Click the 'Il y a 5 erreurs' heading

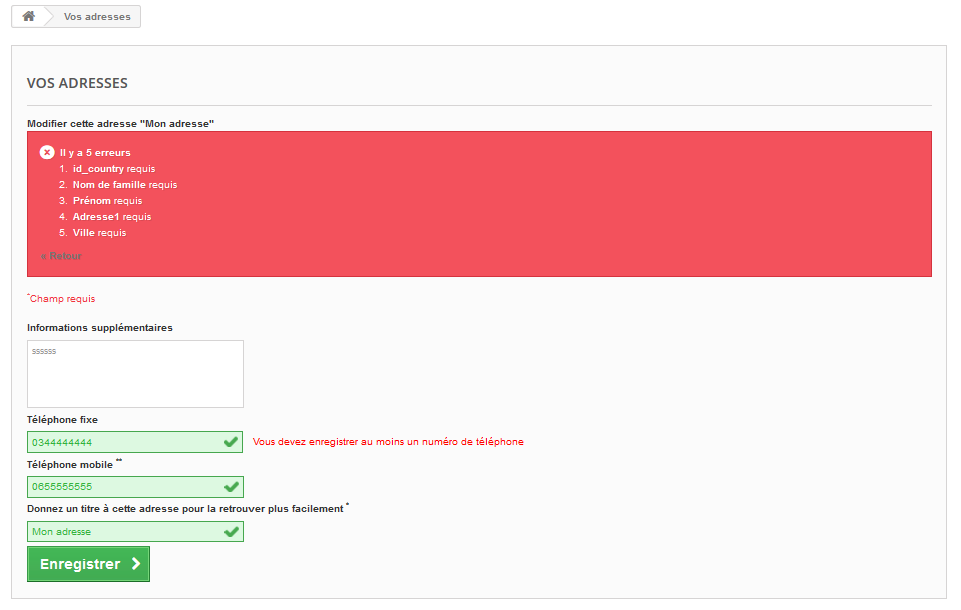[x=95, y=153]
